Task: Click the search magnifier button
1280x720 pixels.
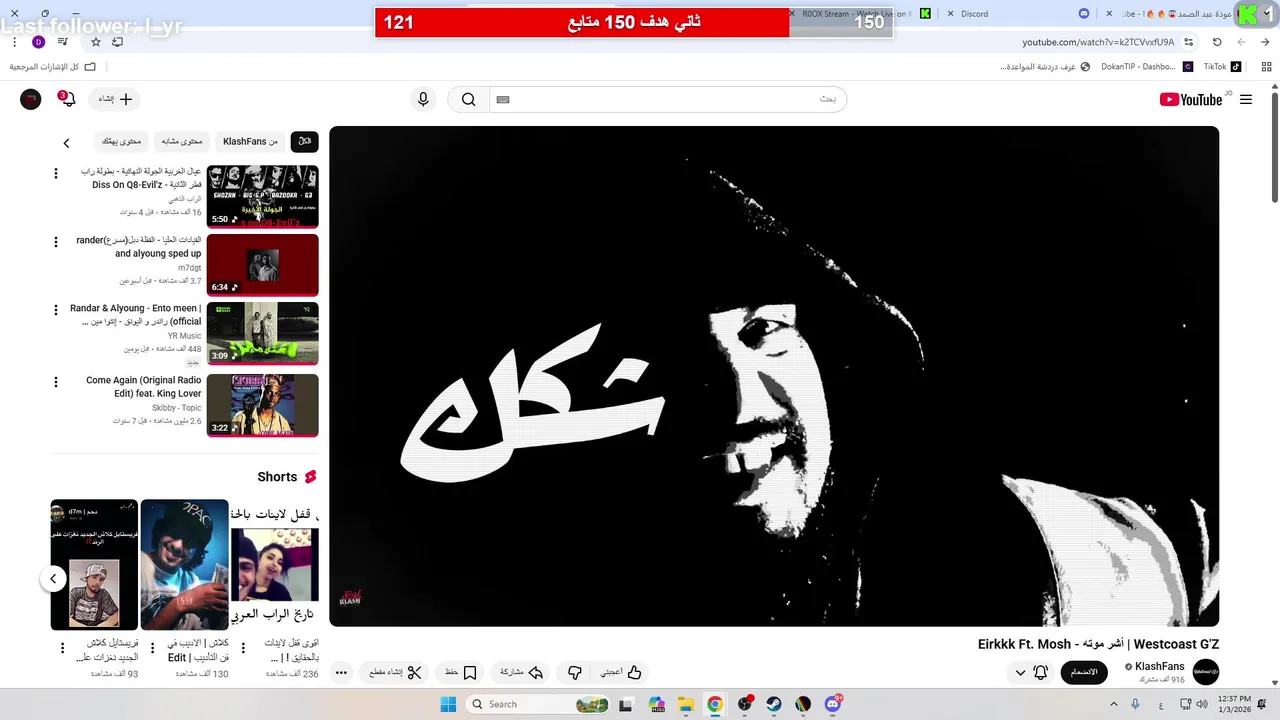Action: tap(468, 99)
